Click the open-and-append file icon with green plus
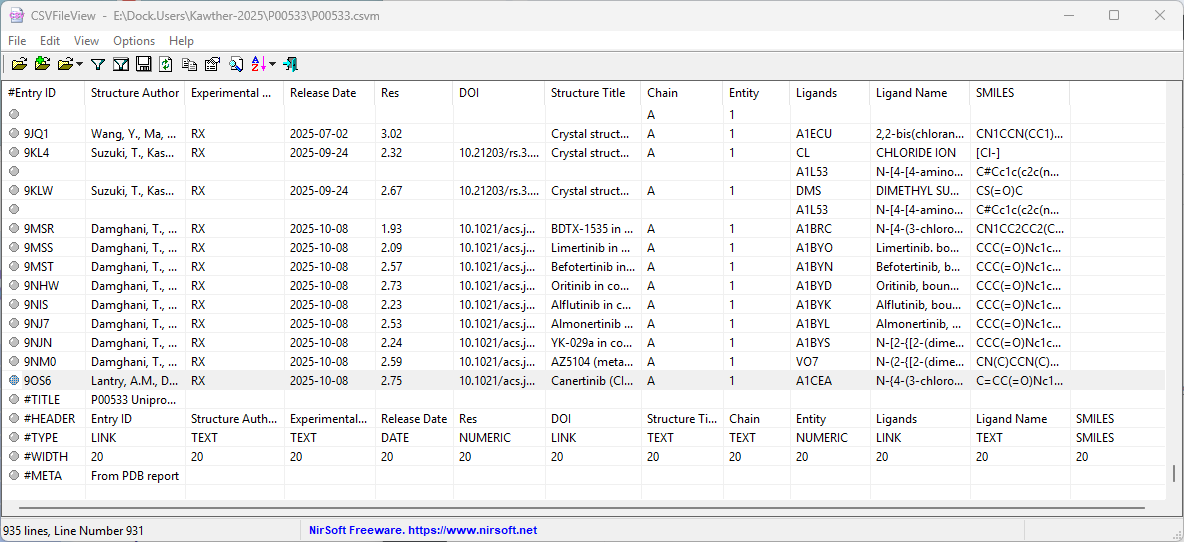Viewport: 1184px width, 542px height. coord(42,65)
